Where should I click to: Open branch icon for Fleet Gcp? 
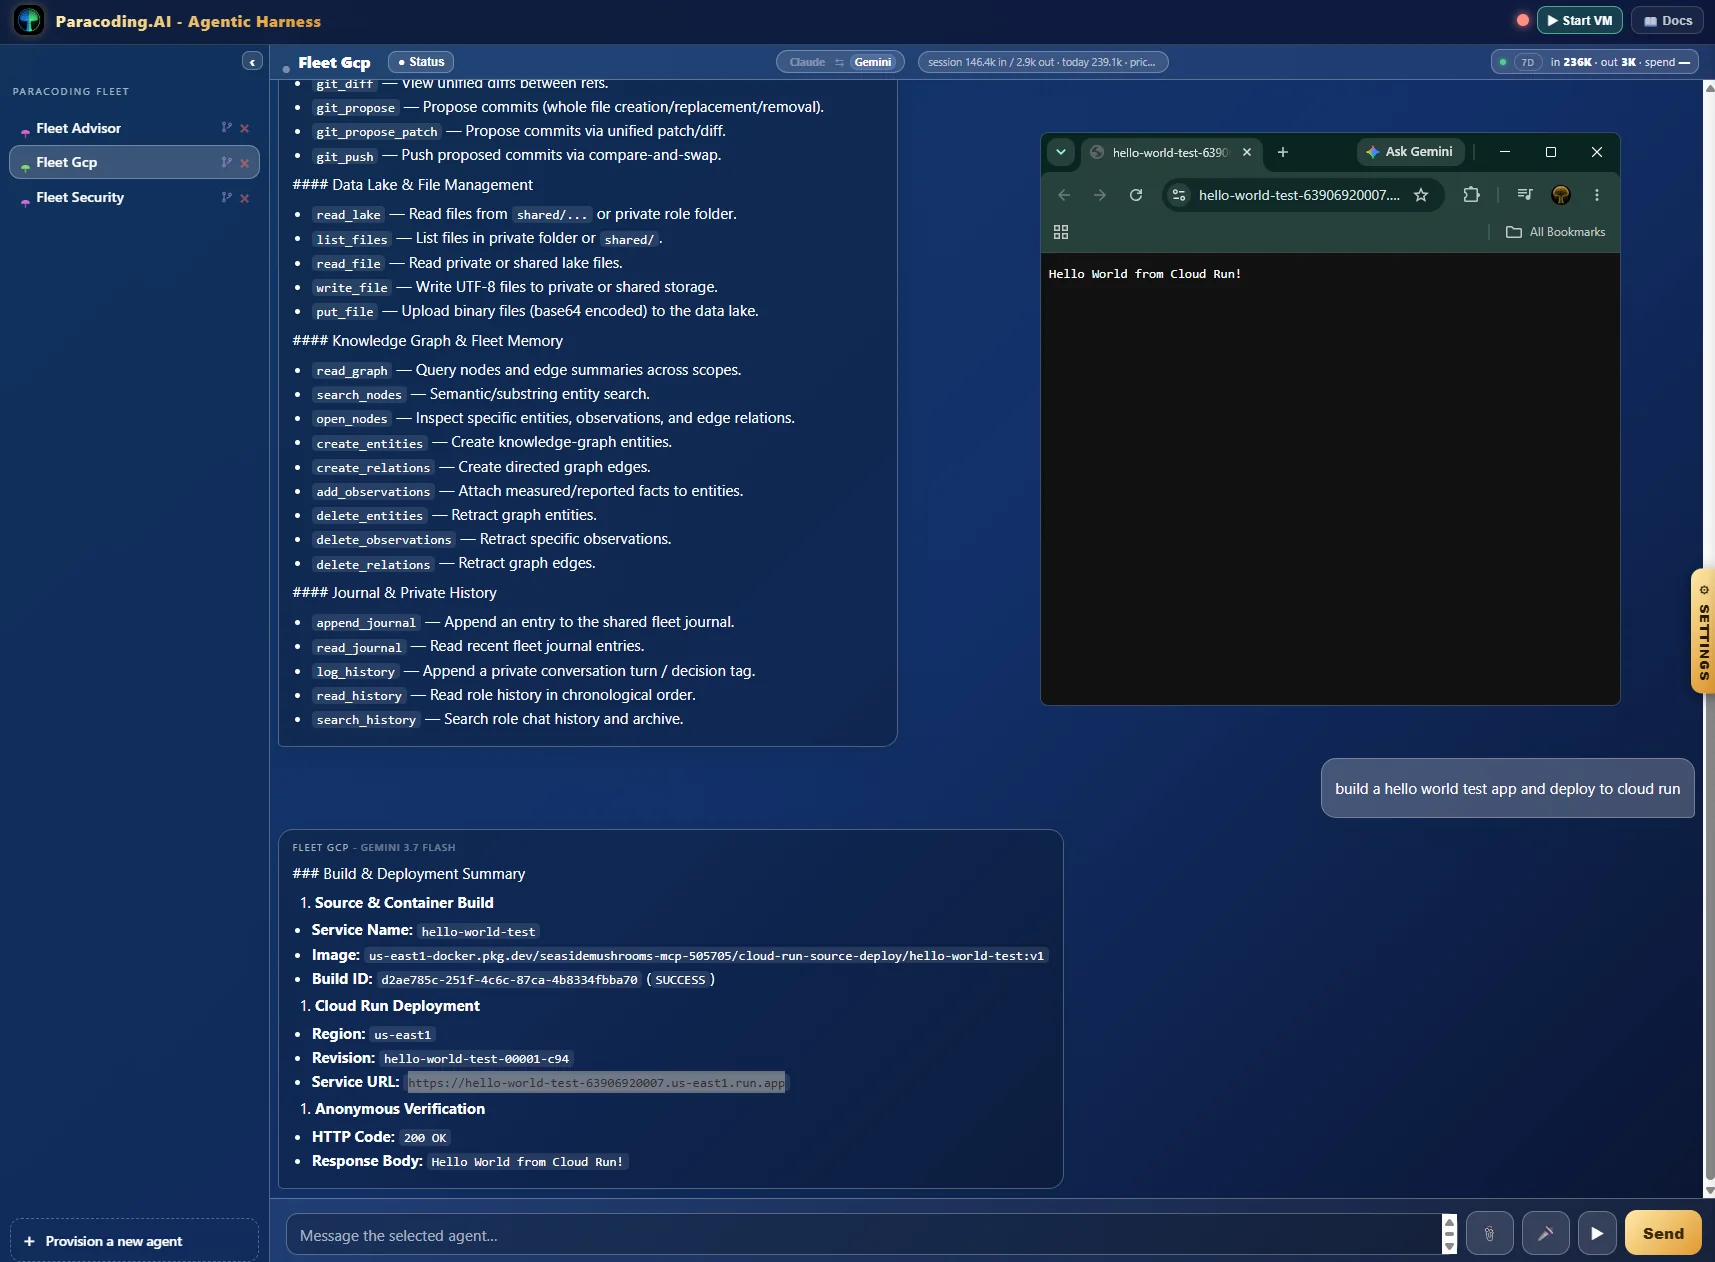coord(226,162)
